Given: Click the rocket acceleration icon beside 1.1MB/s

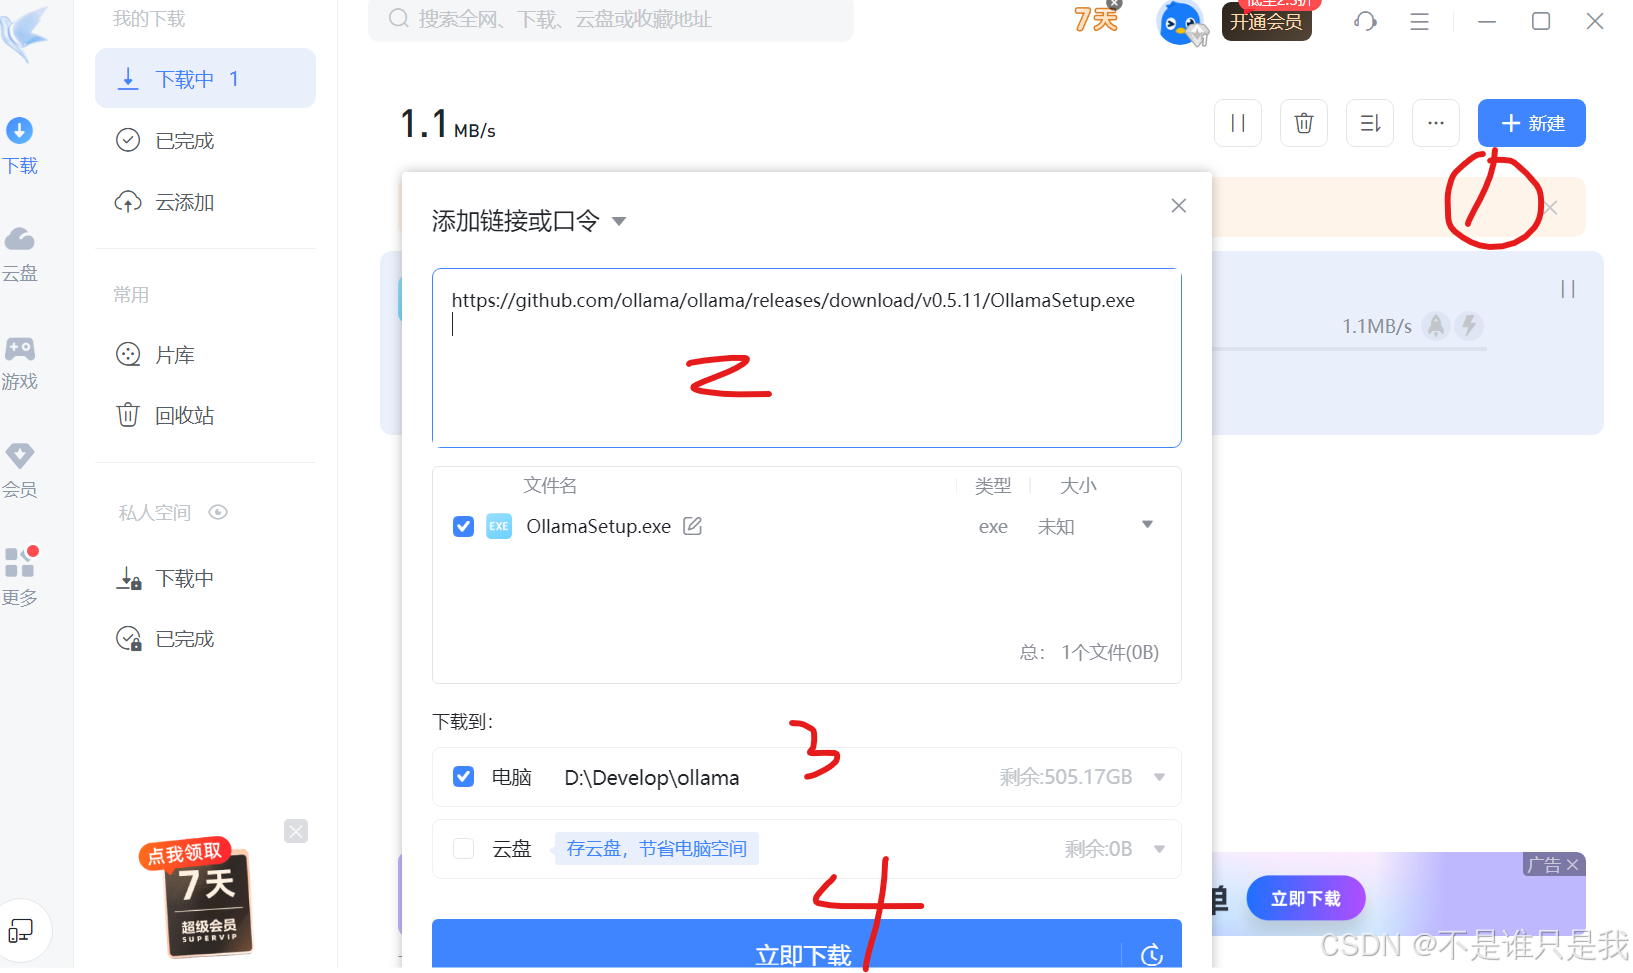Looking at the screenshot, I should [1436, 325].
